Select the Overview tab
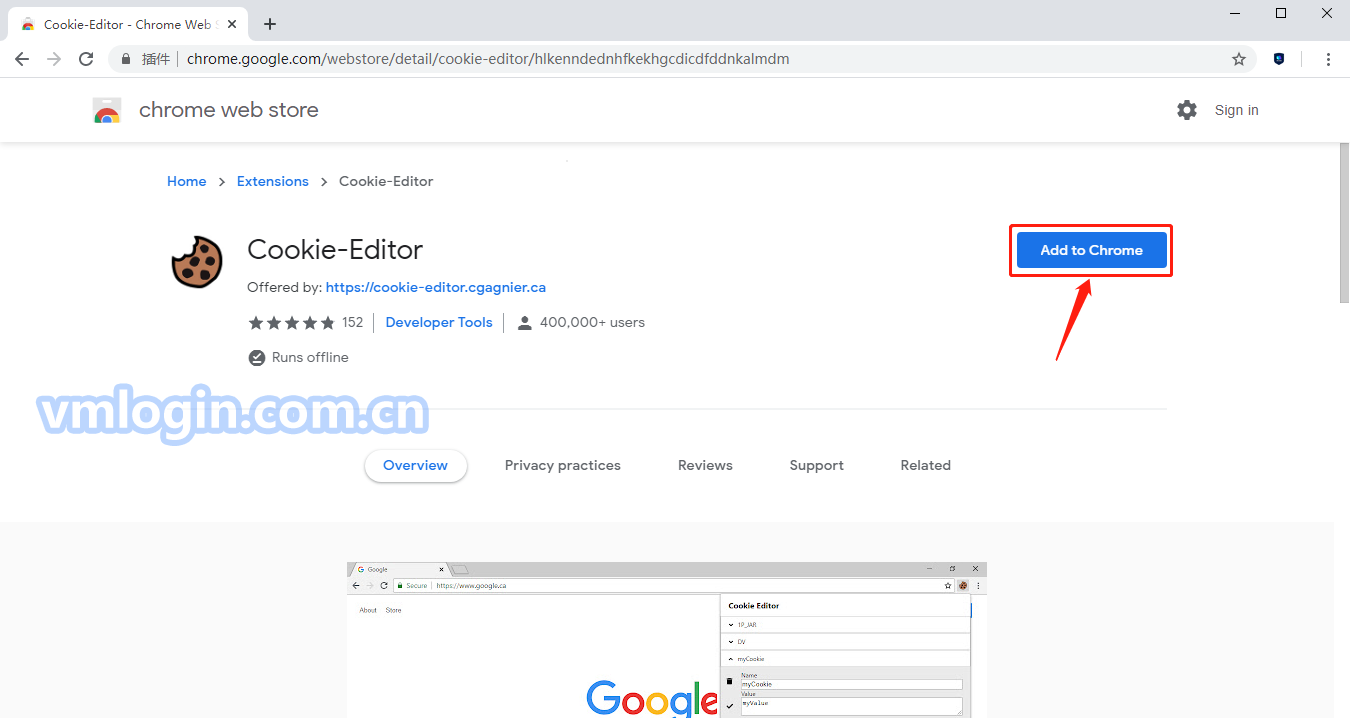The width and height of the screenshot is (1350, 718). click(x=415, y=465)
